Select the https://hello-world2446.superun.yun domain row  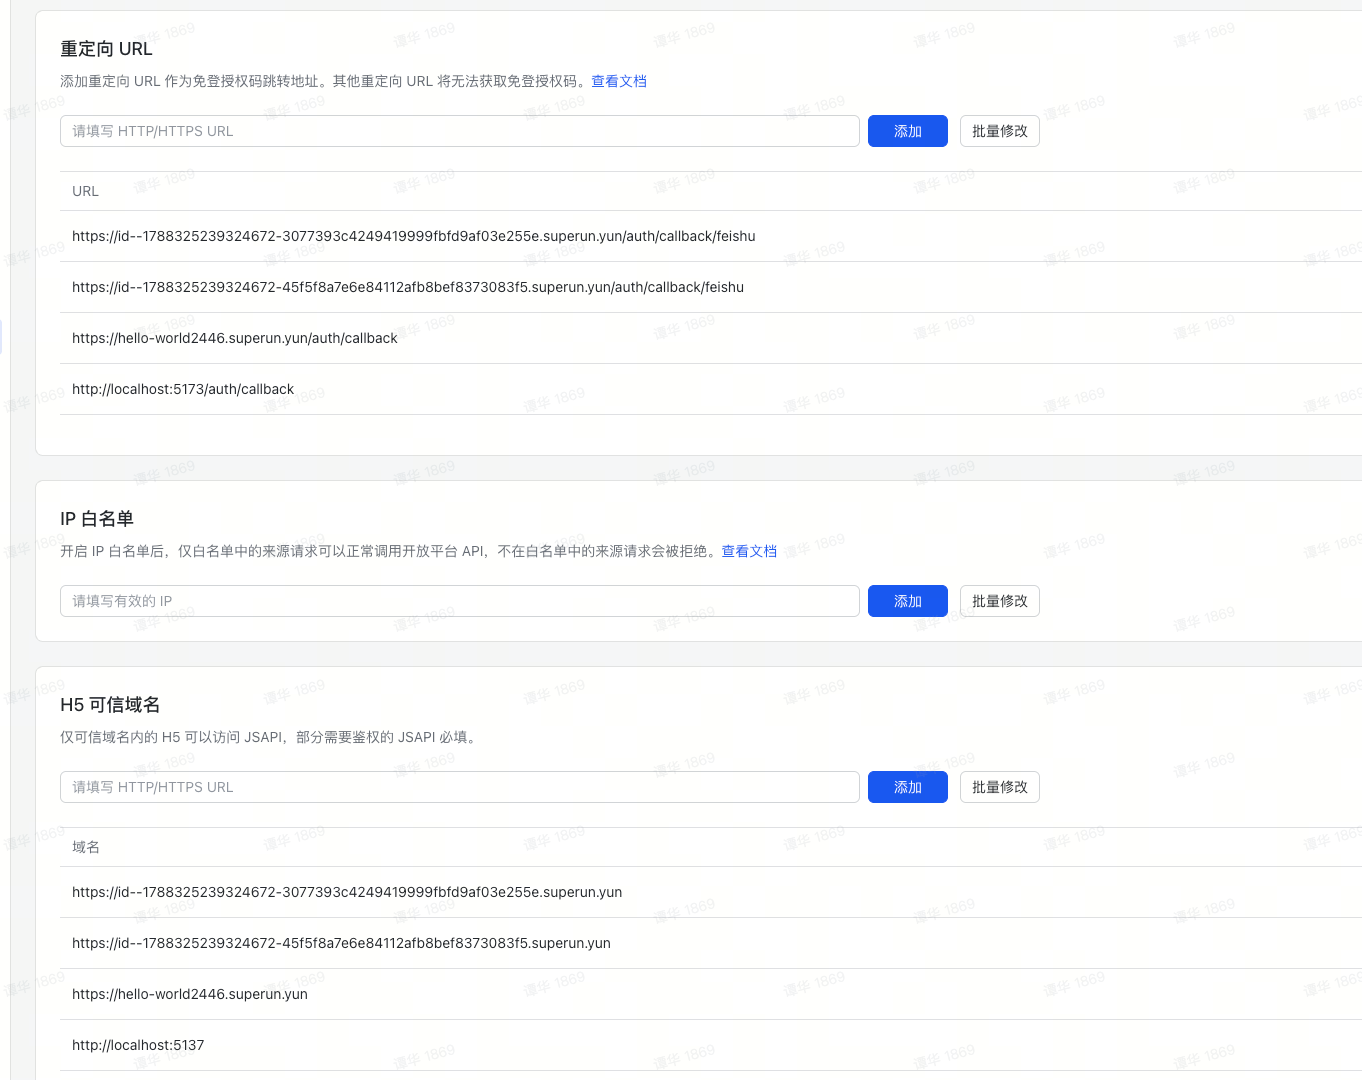coord(190,994)
